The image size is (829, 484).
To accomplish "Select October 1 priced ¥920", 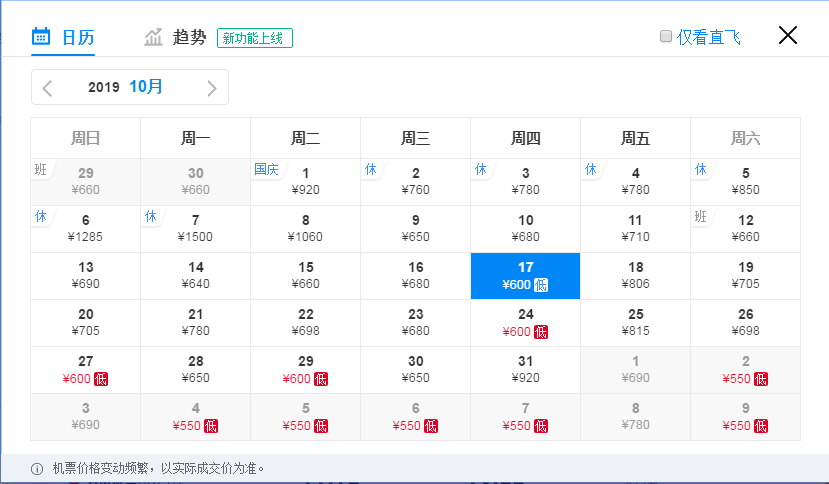I will pyautogui.click(x=306, y=182).
